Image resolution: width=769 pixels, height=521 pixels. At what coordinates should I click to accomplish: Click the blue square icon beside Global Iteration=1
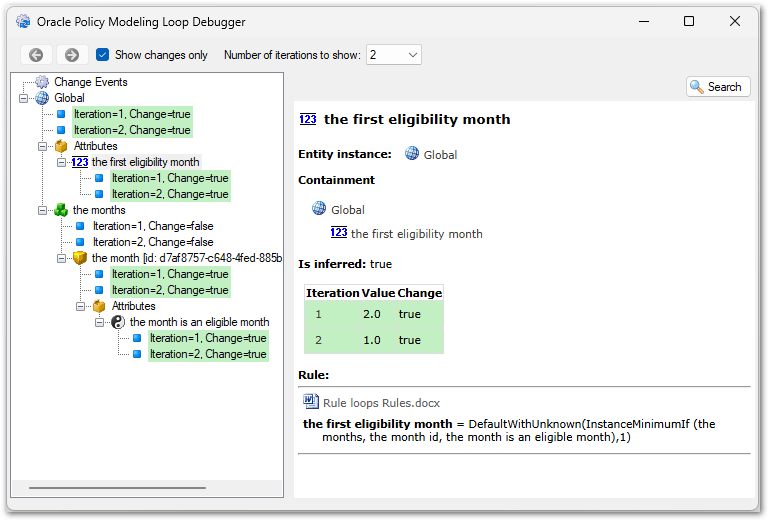coord(61,114)
